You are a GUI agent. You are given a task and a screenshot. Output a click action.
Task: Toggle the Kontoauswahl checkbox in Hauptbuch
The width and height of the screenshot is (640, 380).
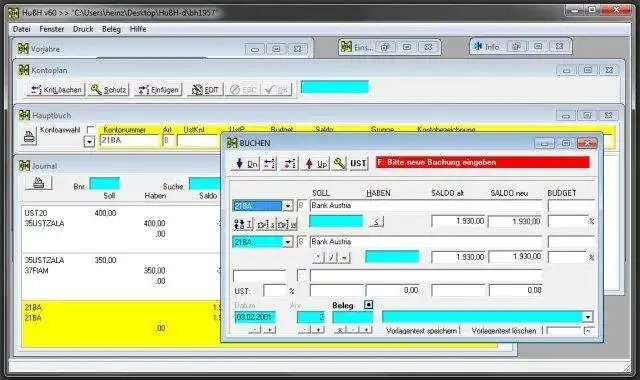click(x=90, y=130)
